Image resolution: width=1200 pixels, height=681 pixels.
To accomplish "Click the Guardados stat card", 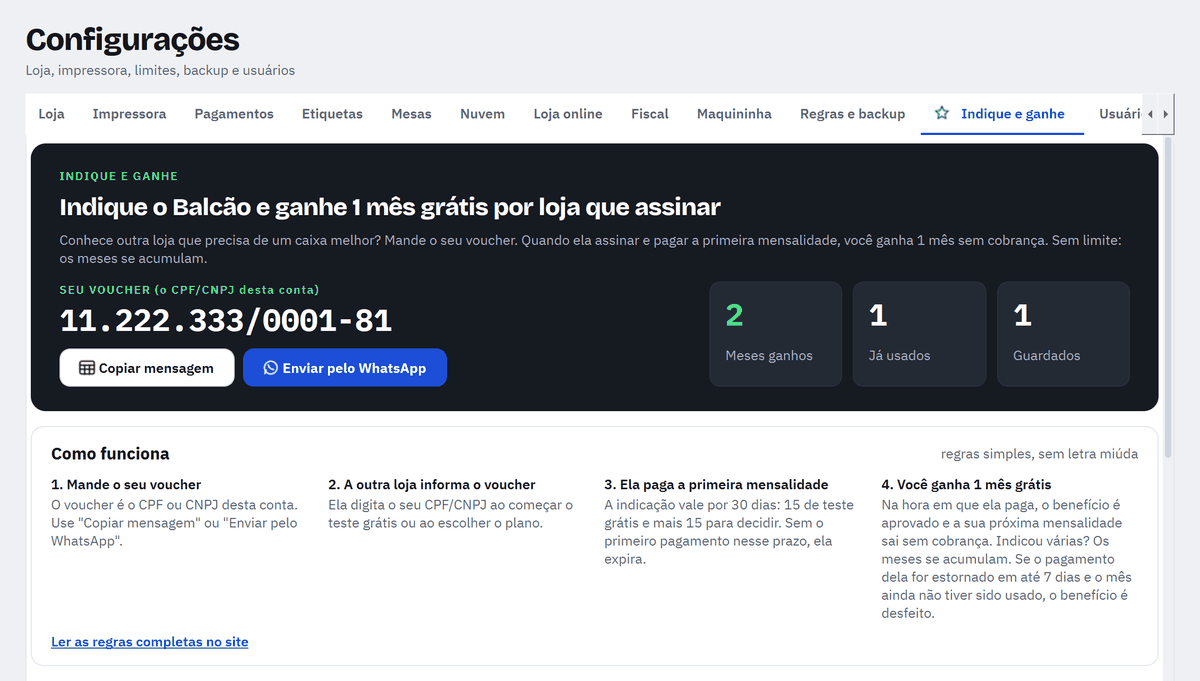I will [1064, 334].
